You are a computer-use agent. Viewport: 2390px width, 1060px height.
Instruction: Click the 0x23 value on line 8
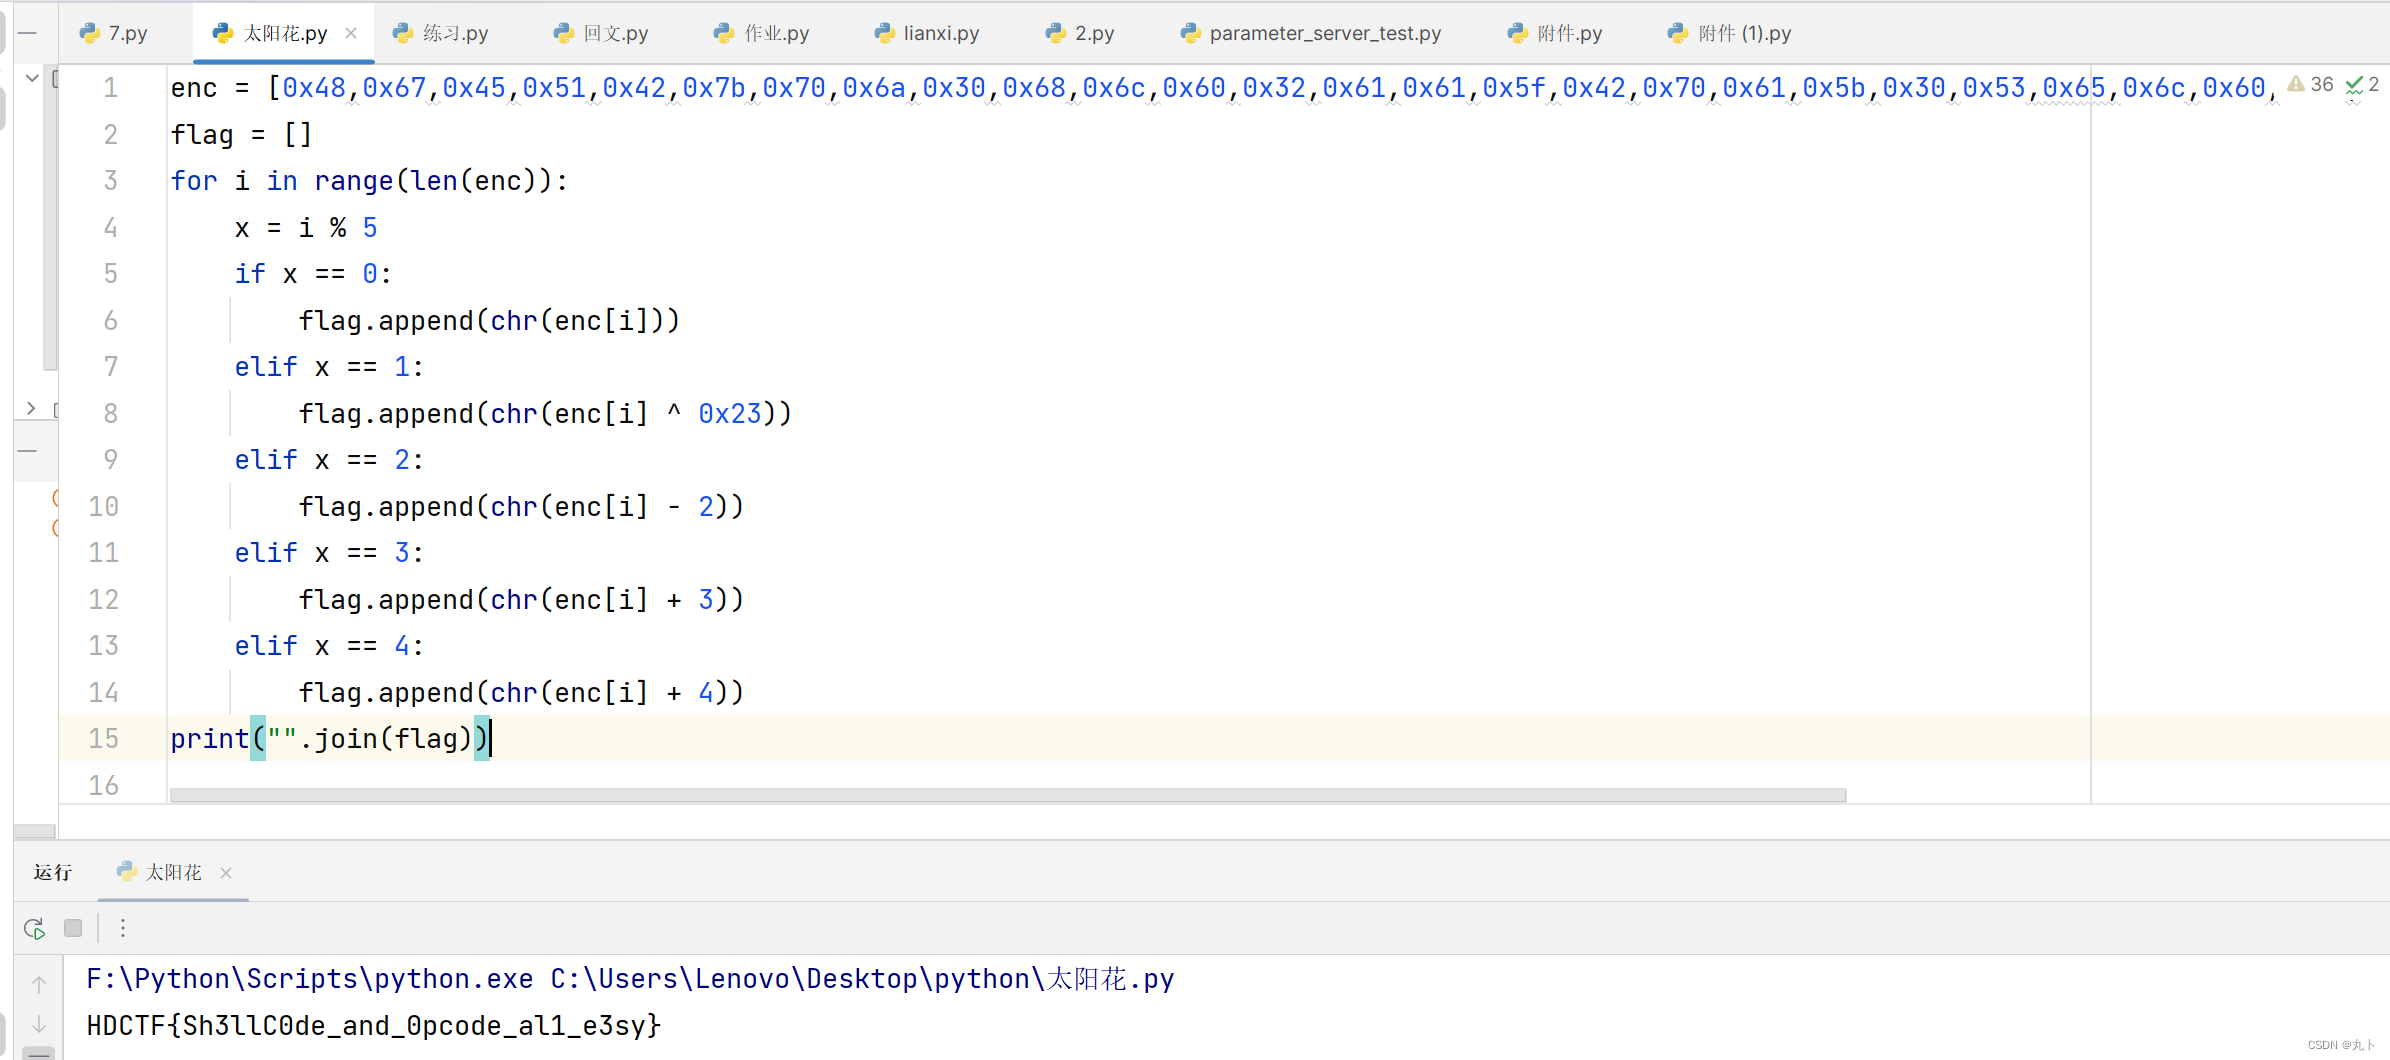coord(730,413)
